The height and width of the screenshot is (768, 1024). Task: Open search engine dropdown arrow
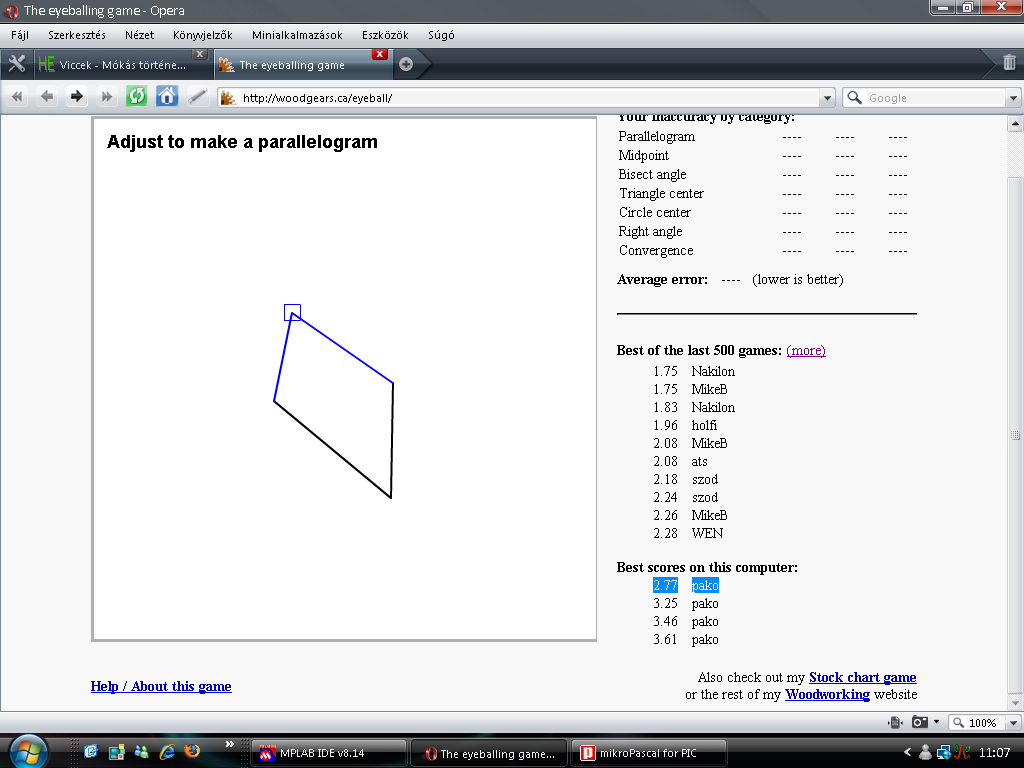tap(1013, 98)
